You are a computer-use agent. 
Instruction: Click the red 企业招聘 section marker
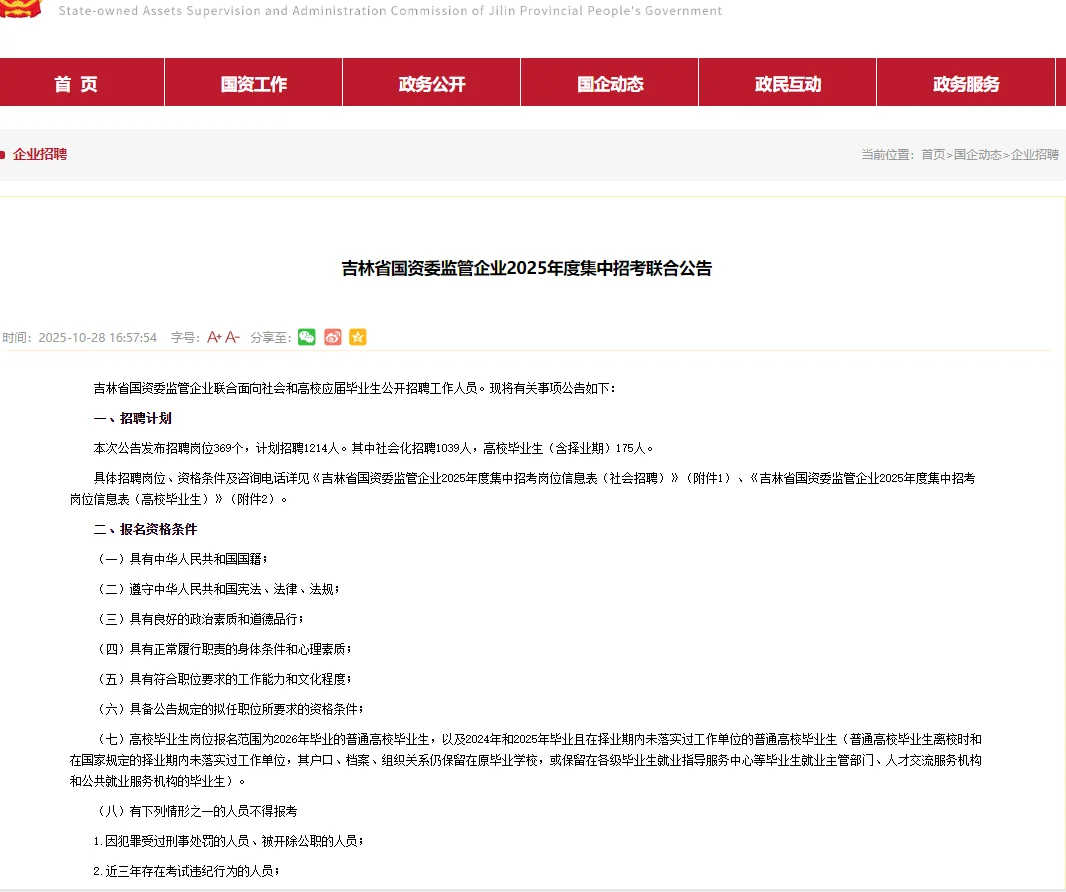38,155
